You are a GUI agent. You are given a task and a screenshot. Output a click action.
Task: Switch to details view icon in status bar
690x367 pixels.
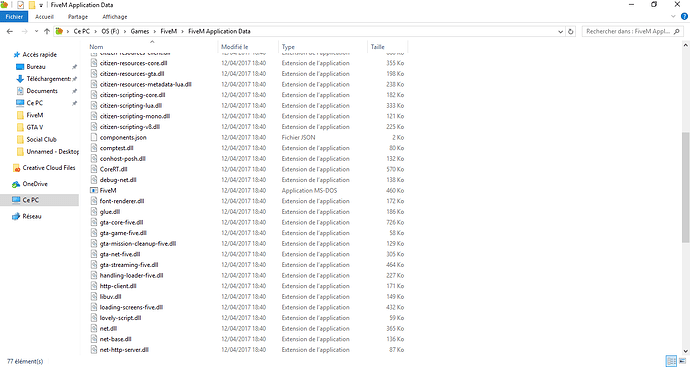tap(672, 361)
